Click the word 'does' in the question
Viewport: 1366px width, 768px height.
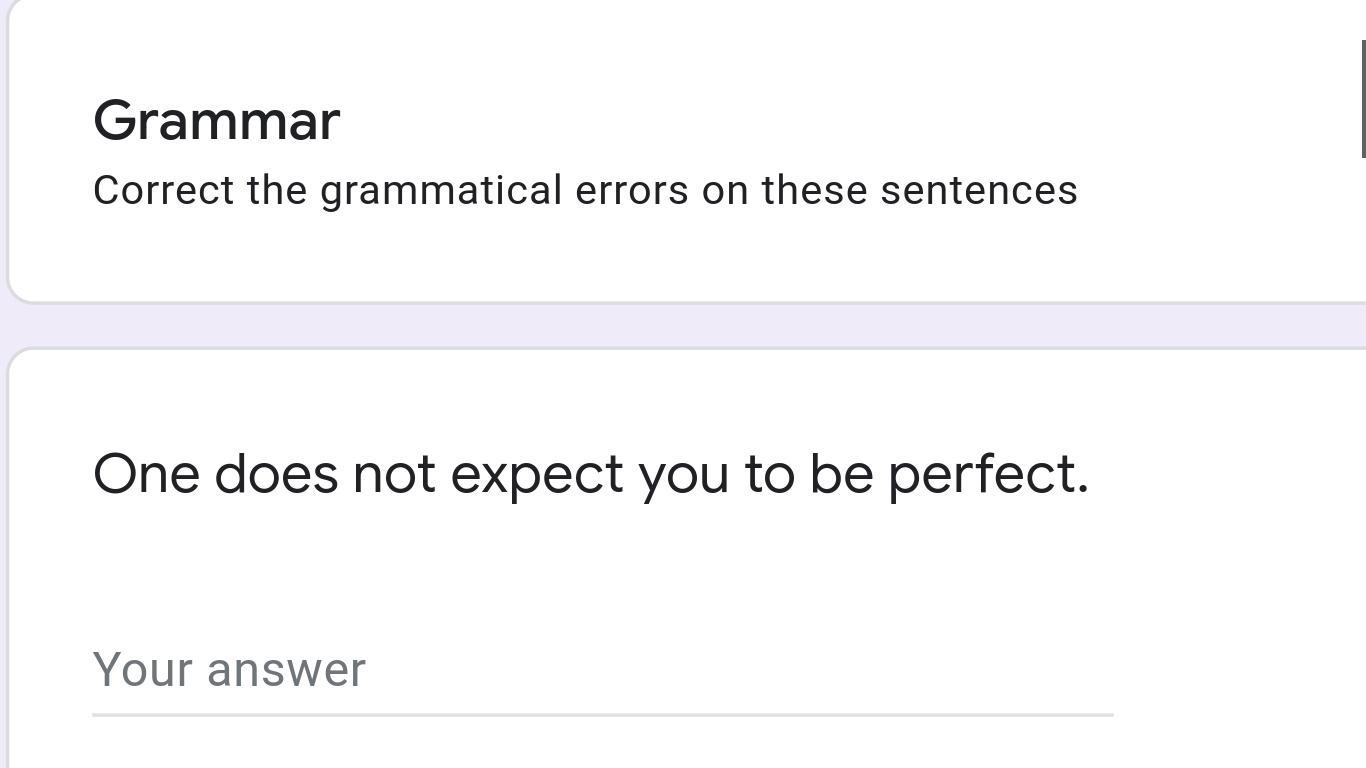click(x=276, y=474)
